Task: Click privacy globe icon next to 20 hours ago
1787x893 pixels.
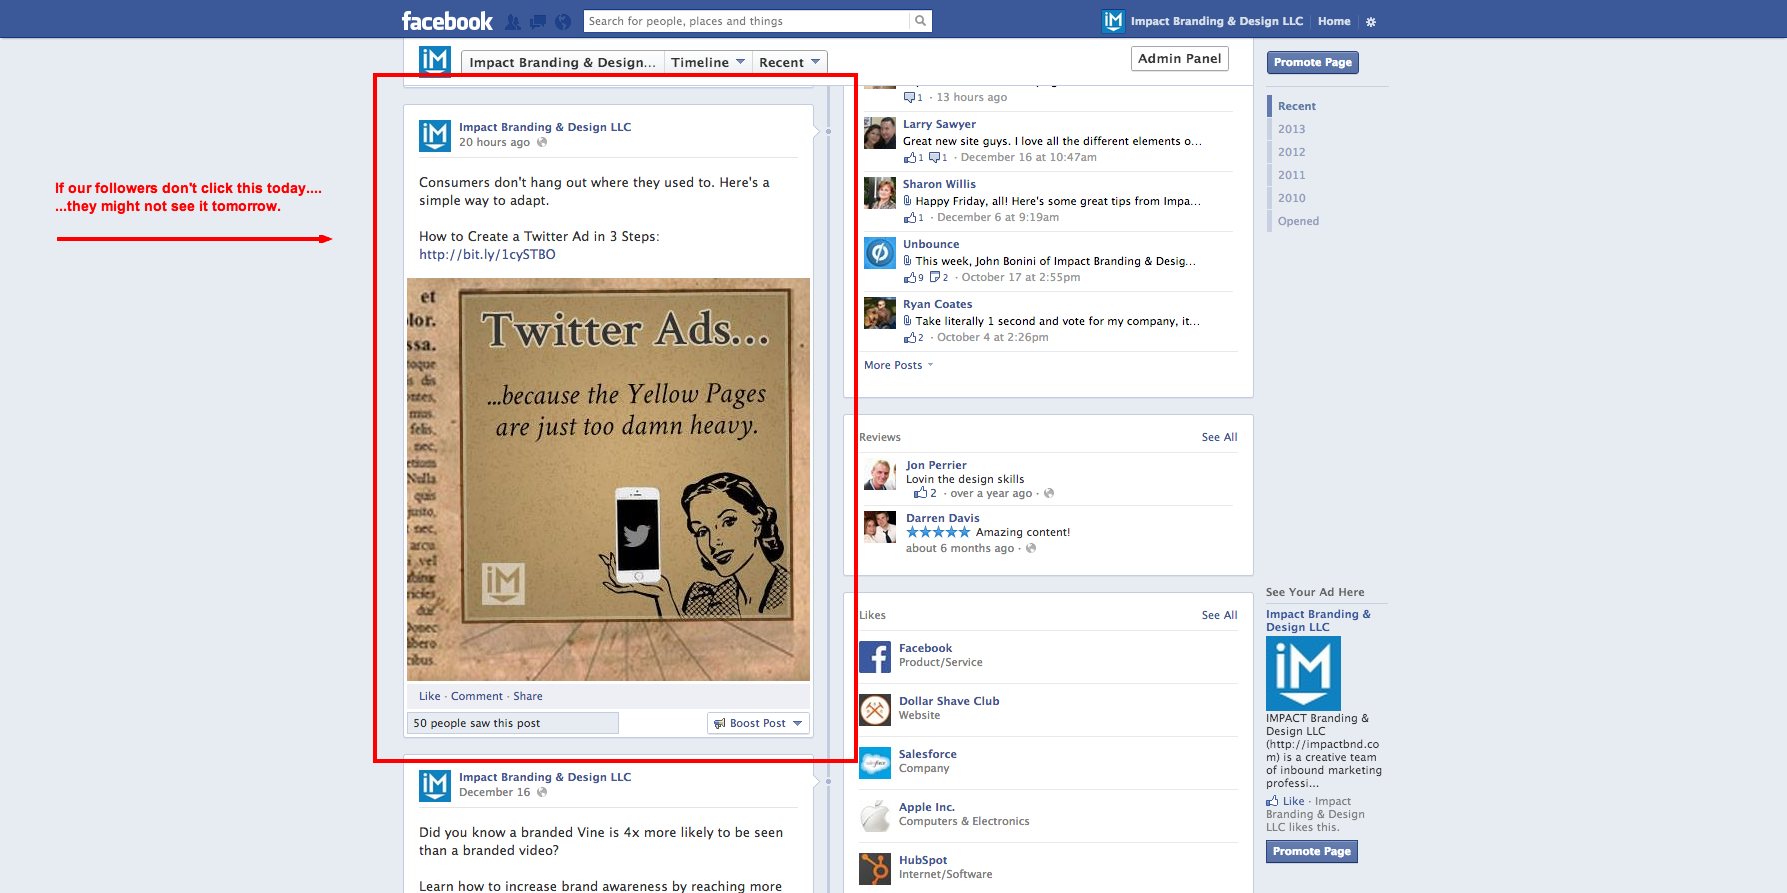Action: coord(542,142)
